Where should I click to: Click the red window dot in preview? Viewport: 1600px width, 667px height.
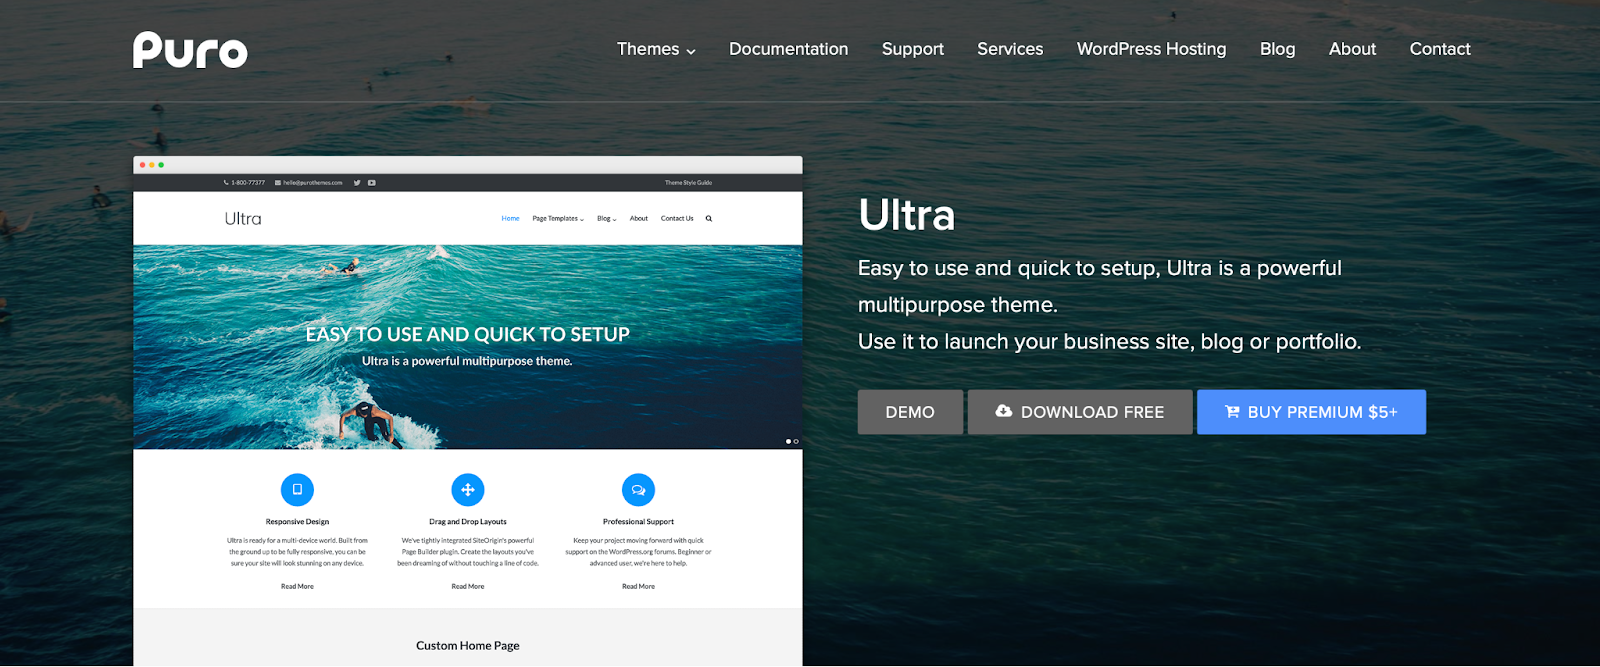tap(142, 165)
